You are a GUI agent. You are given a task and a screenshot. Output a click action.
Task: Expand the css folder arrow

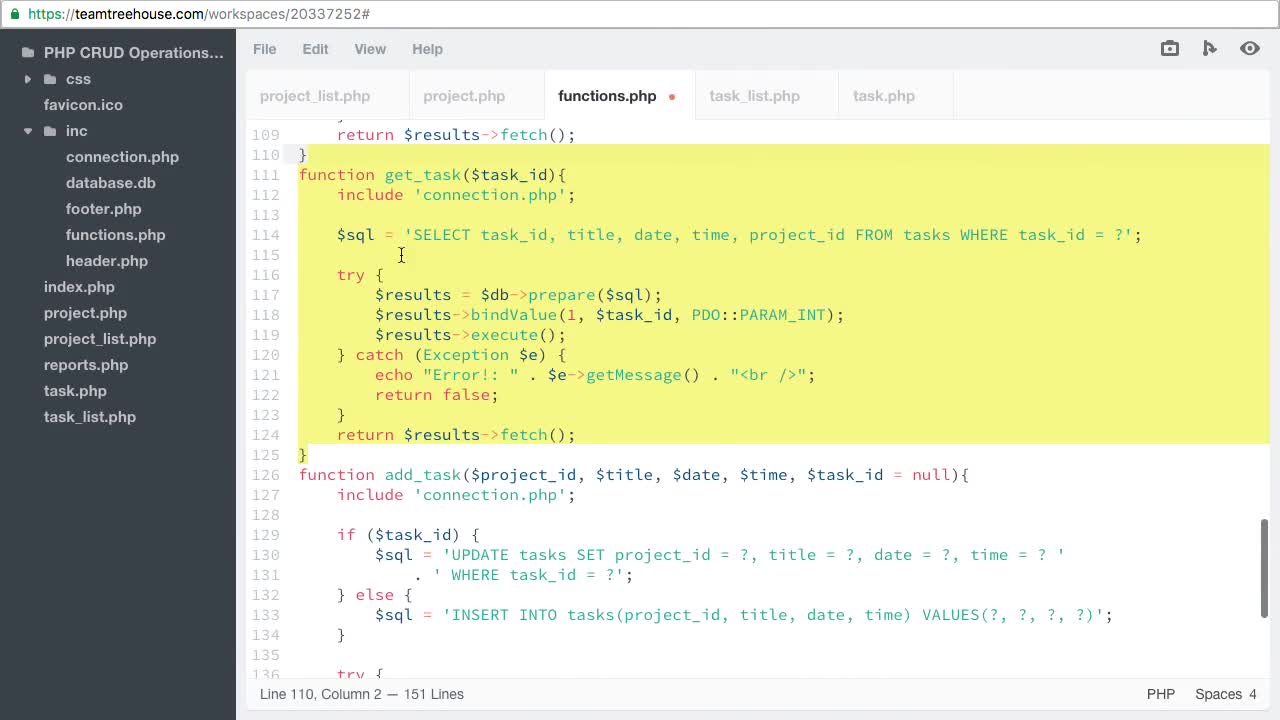pyautogui.click(x=28, y=79)
